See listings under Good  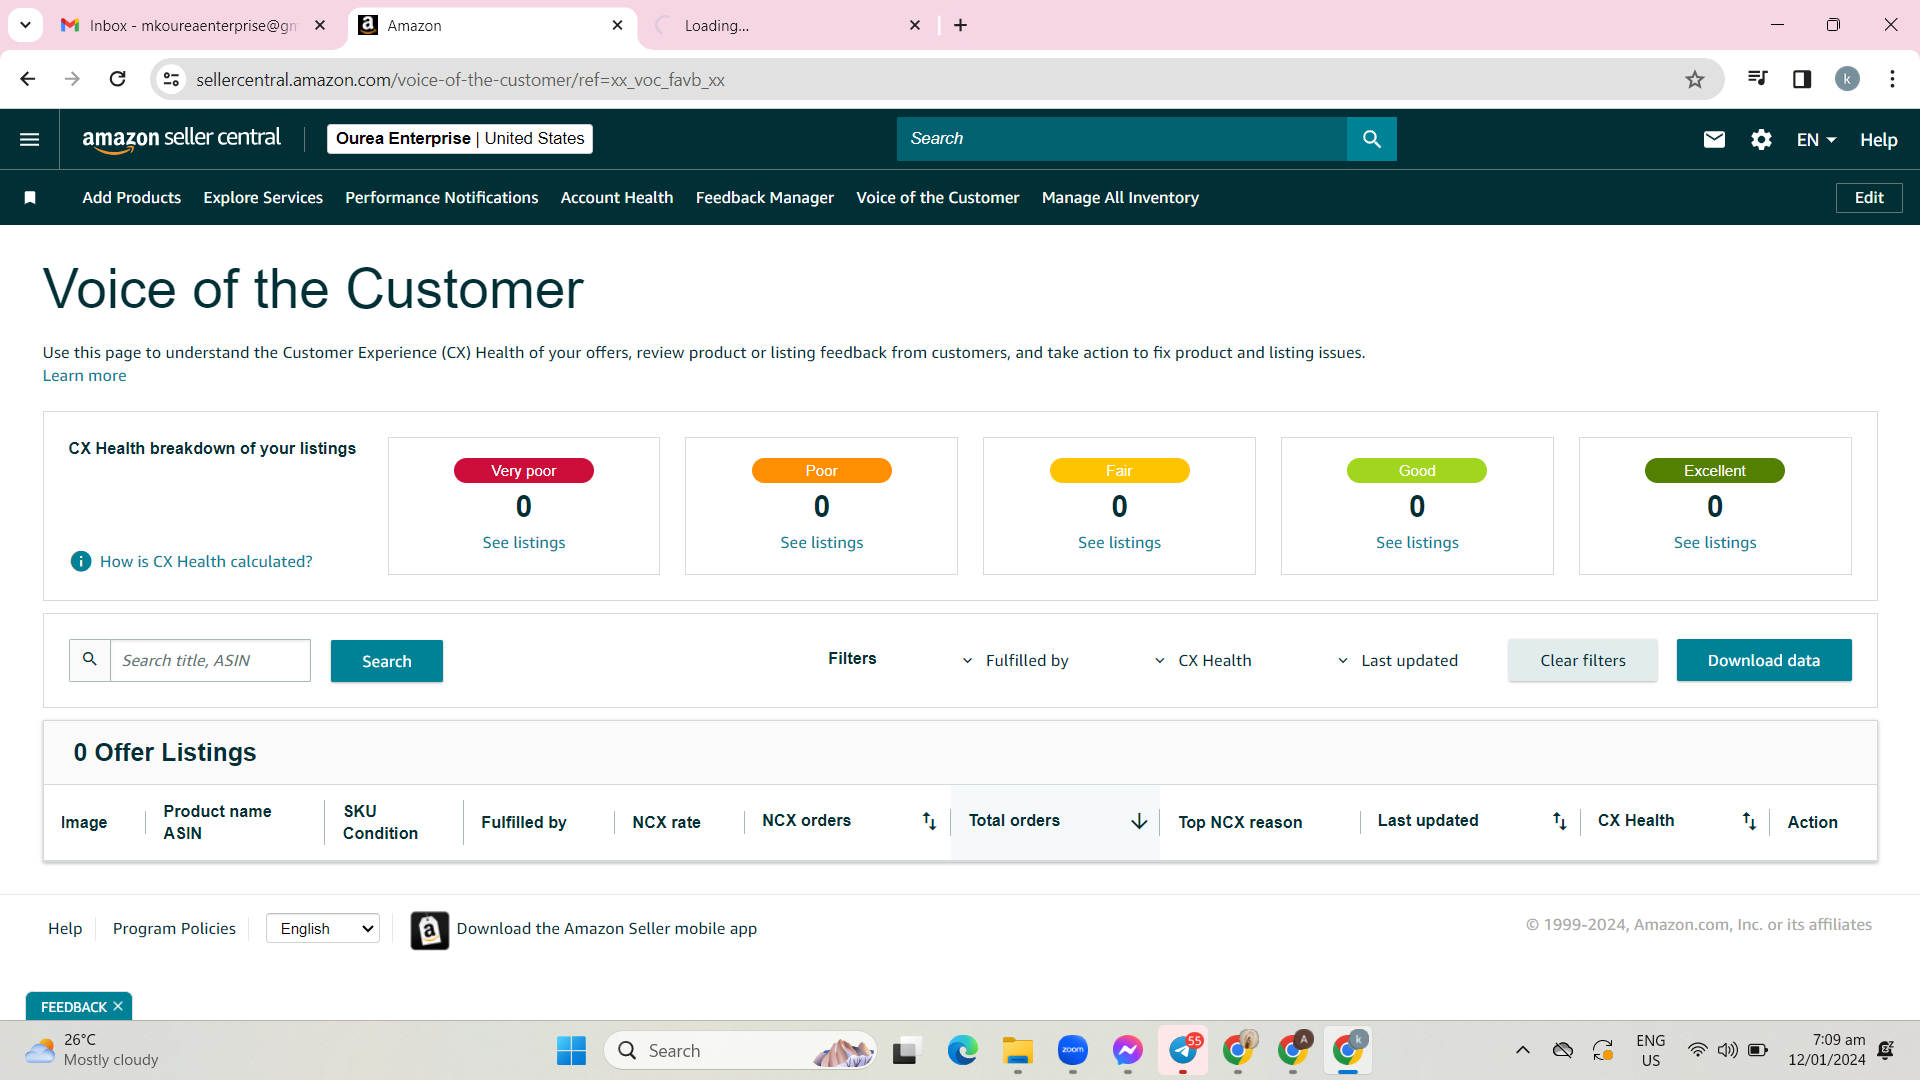[x=1416, y=543]
